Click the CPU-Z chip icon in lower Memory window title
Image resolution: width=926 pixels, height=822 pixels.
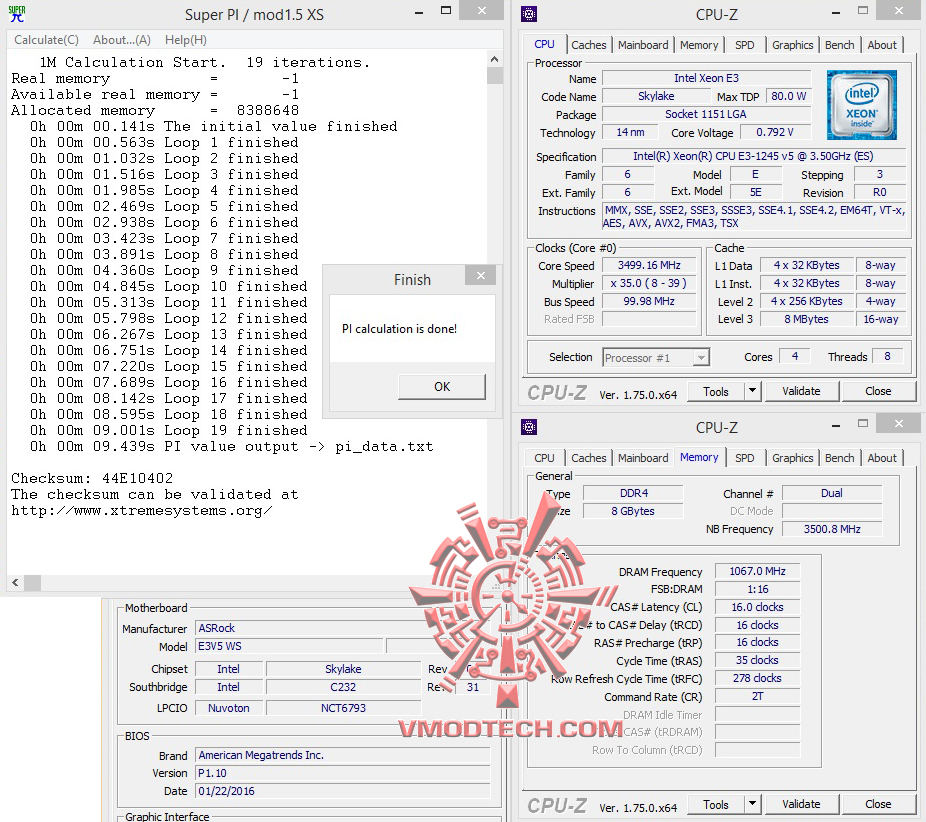pyautogui.click(x=529, y=426)
